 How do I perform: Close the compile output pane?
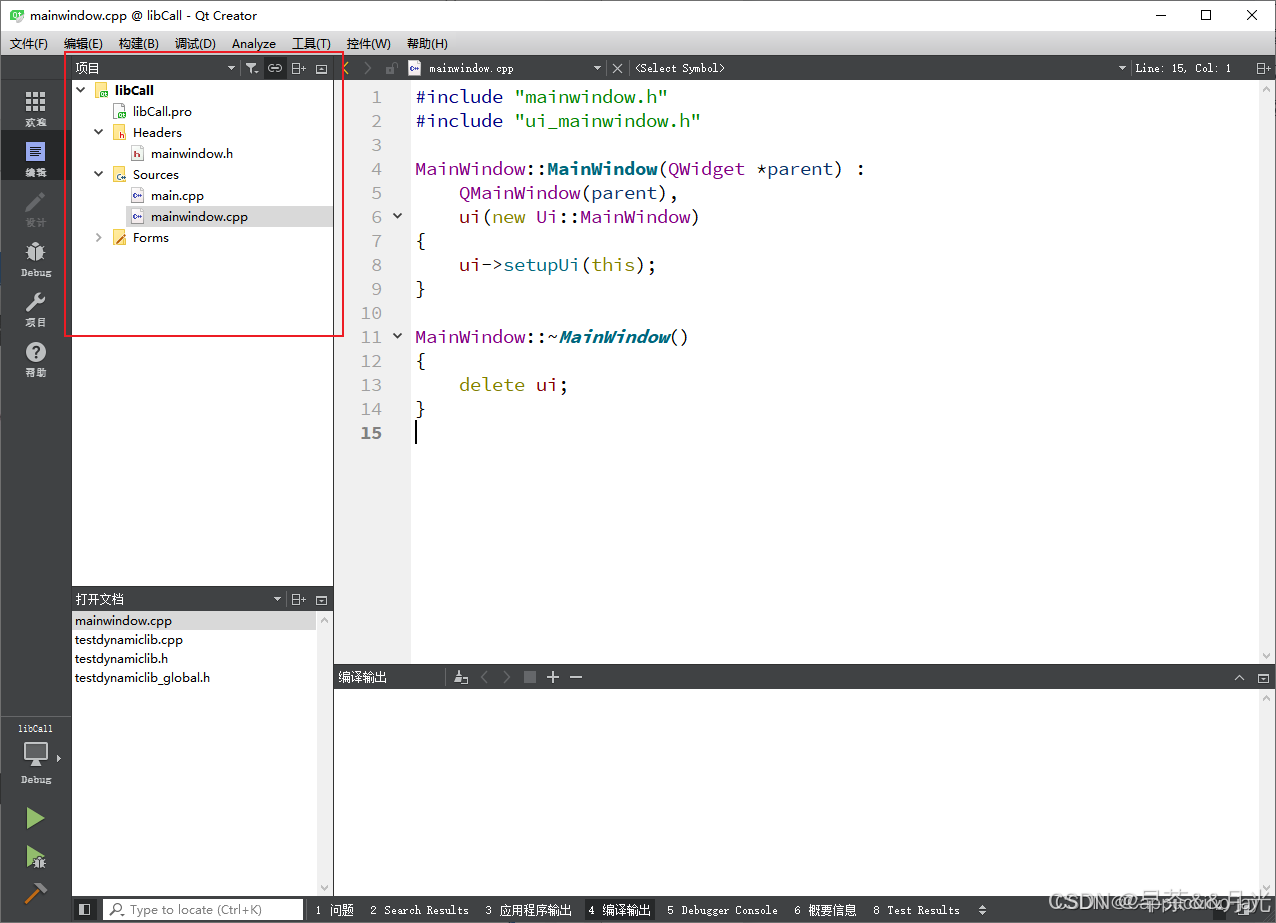(1264, 677)
